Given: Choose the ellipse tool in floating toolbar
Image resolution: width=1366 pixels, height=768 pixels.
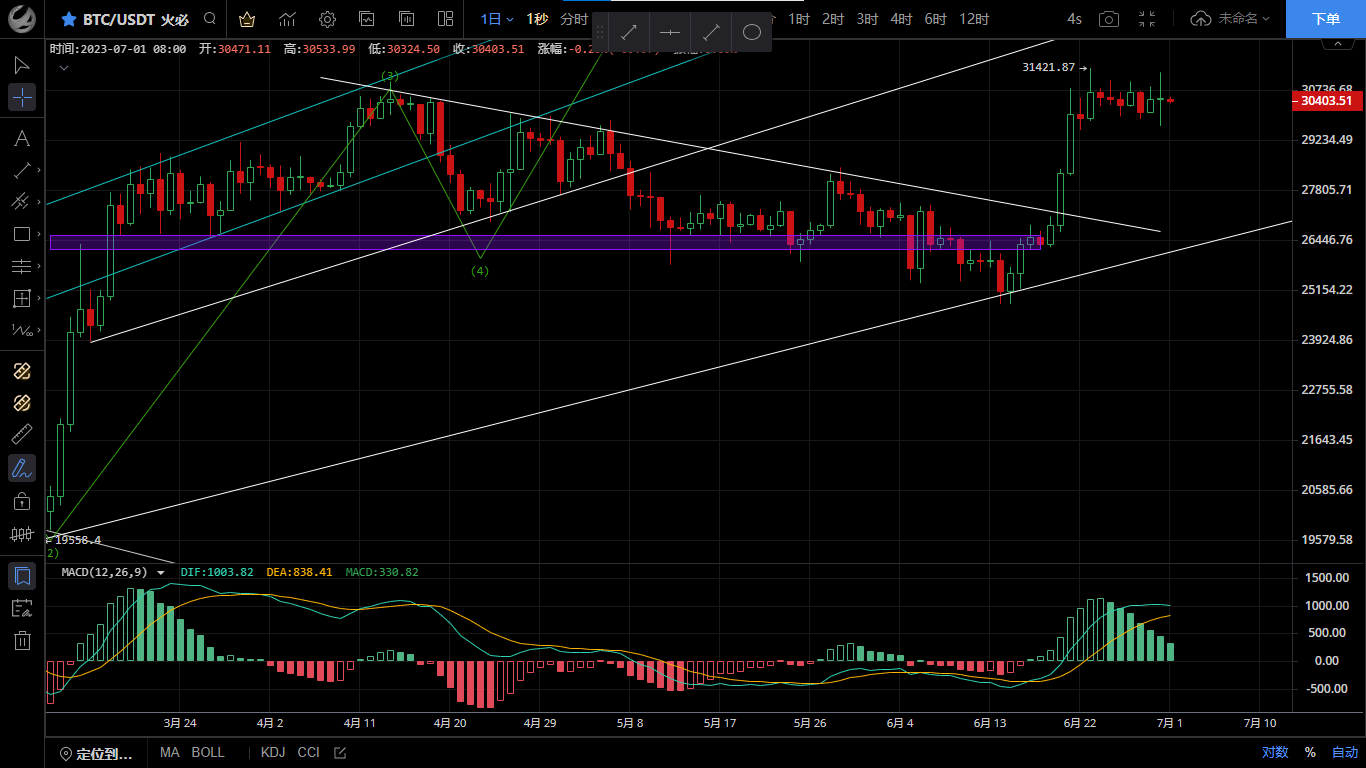Looking at the screenshot, I should point(752,32).
